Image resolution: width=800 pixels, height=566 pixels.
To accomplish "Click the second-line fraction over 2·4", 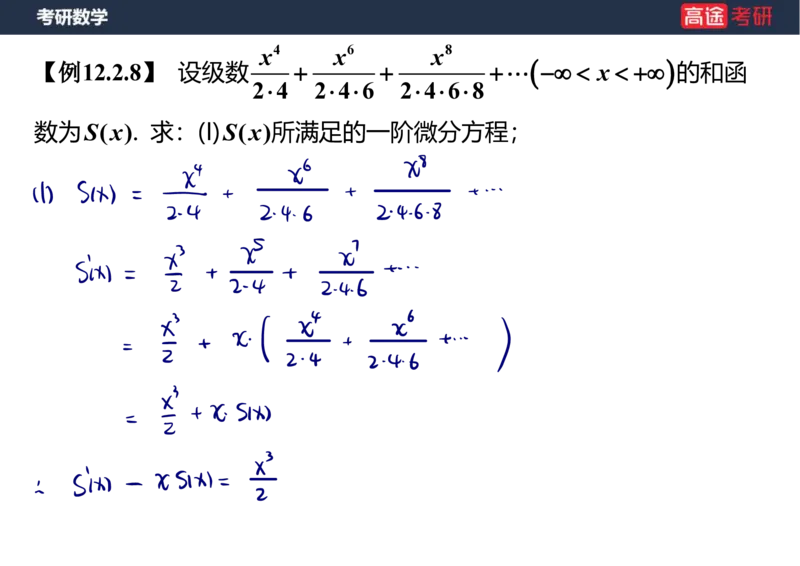I will click(x=250, y=270).
